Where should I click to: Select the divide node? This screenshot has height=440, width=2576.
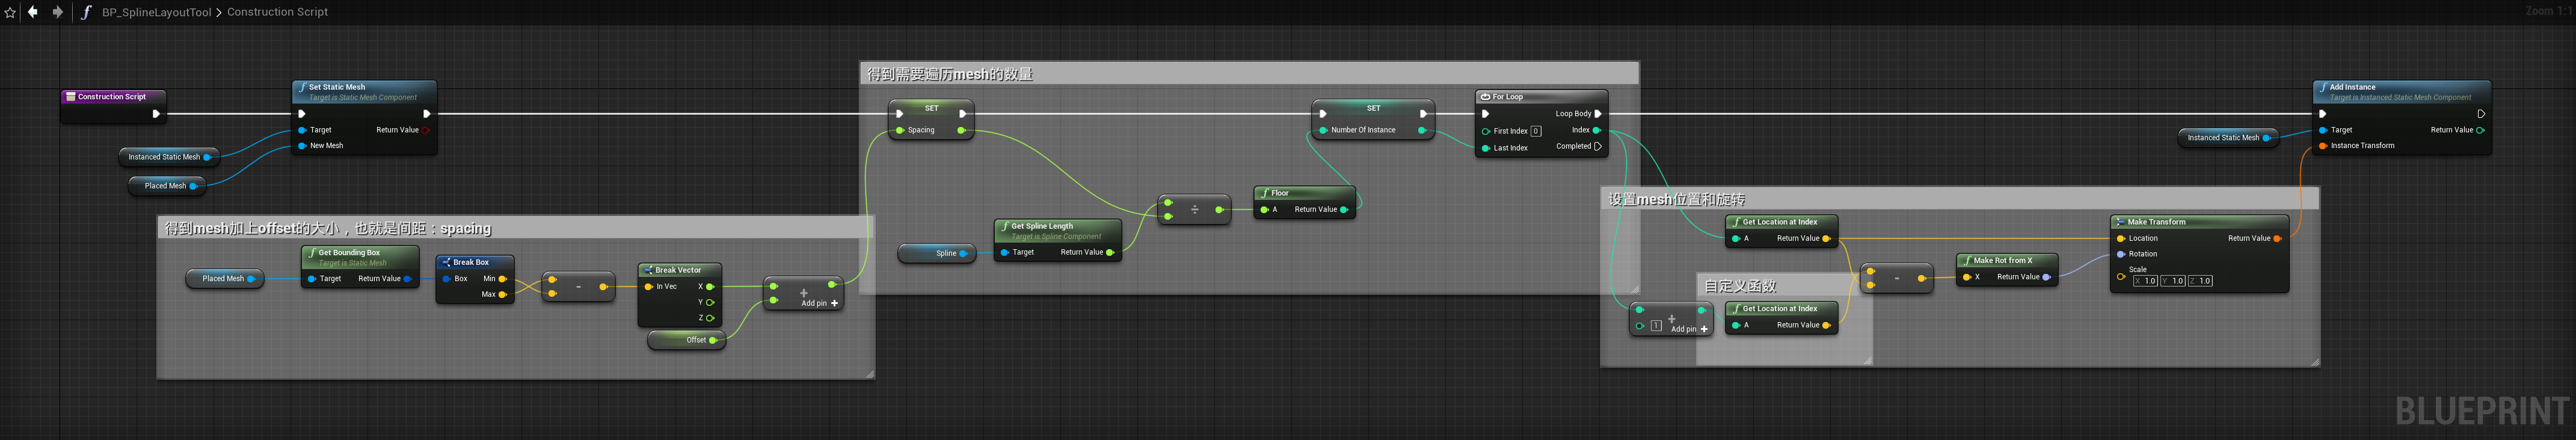pyautogui.click(x=1194, y=210)
